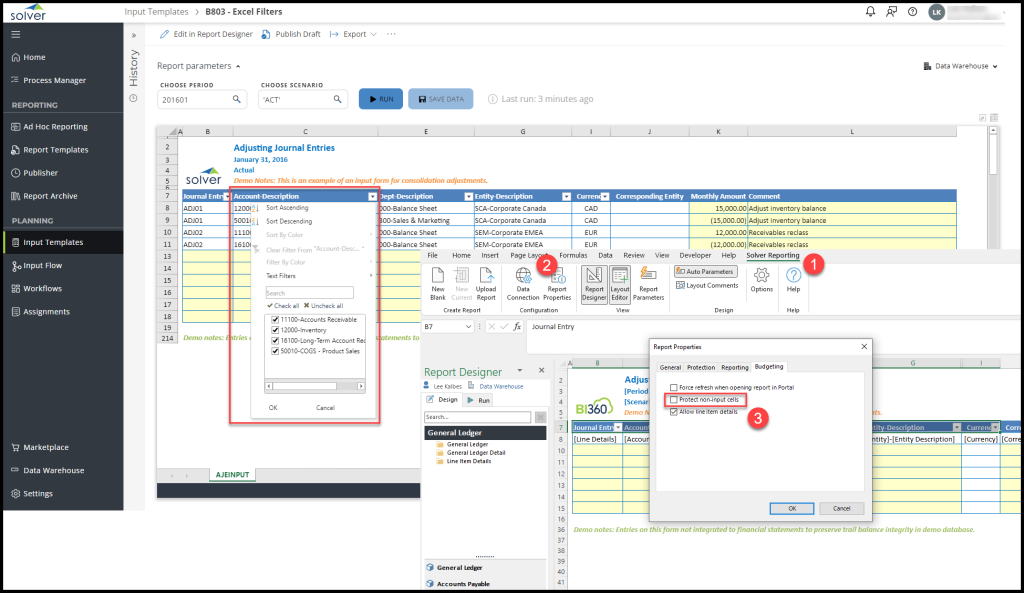Click Data Connection ribbon icon
1024x593 pixels.
click(x=523, y=283)
